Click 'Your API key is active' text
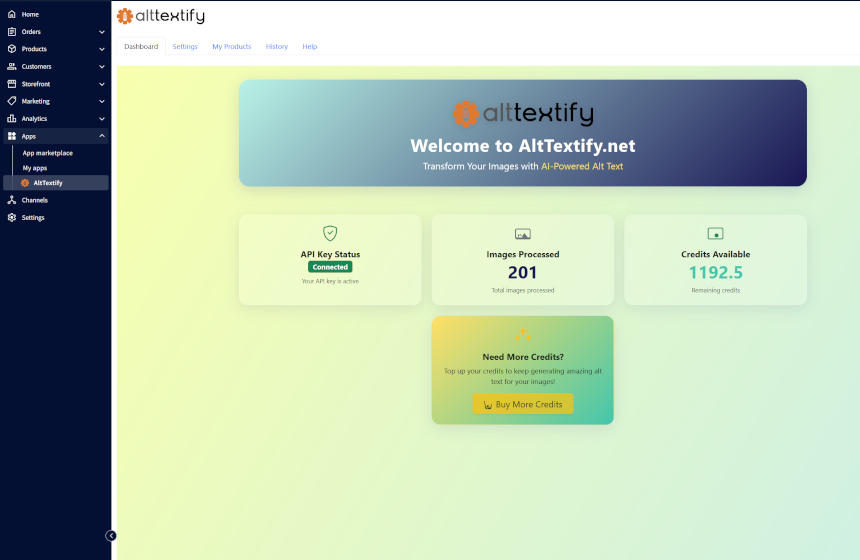The height and width of the screenshot is (560, 860). click(x=330, y=281)
